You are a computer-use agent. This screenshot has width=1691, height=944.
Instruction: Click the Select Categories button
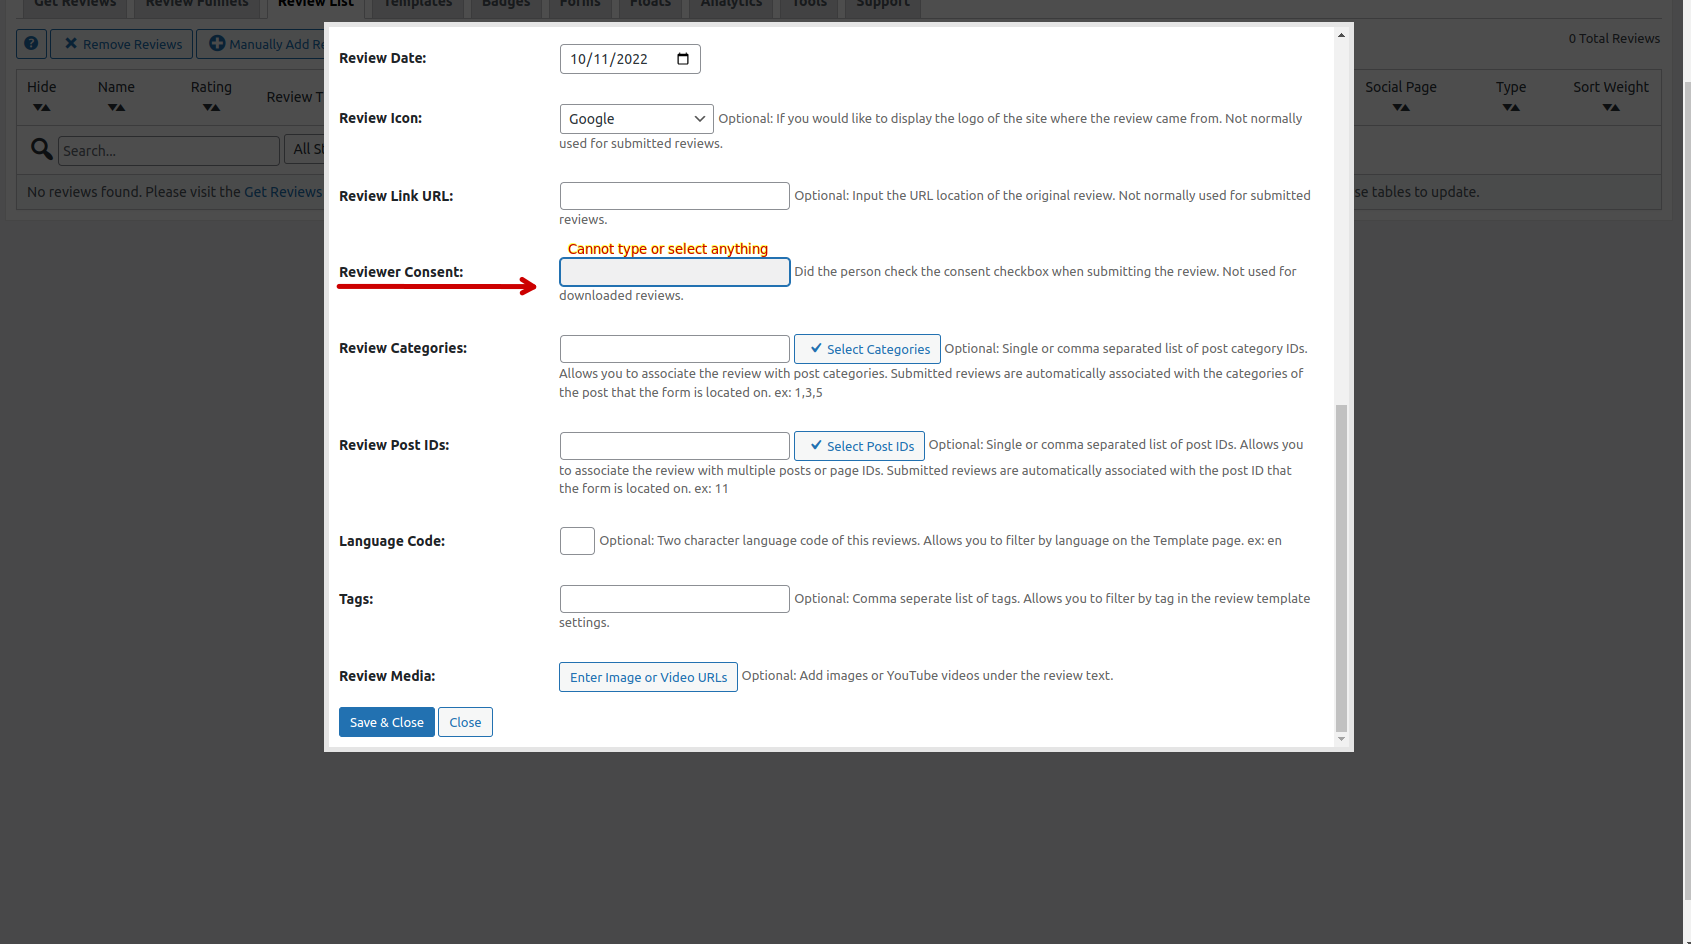867,349
